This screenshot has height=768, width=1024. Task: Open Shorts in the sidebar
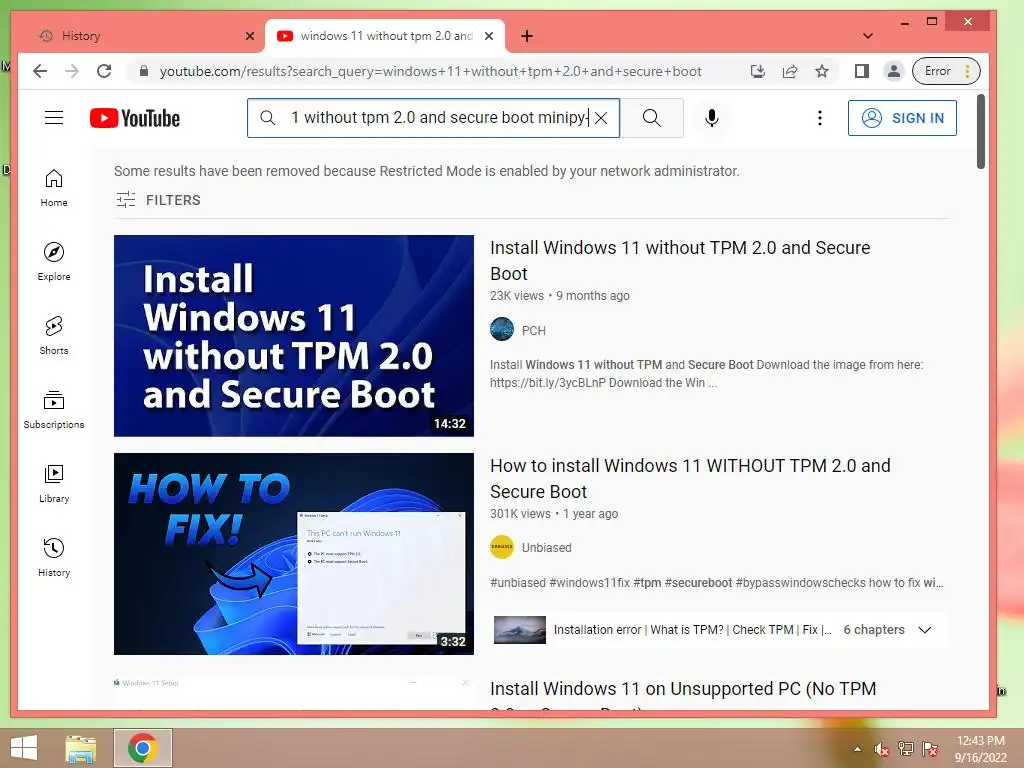54,336
